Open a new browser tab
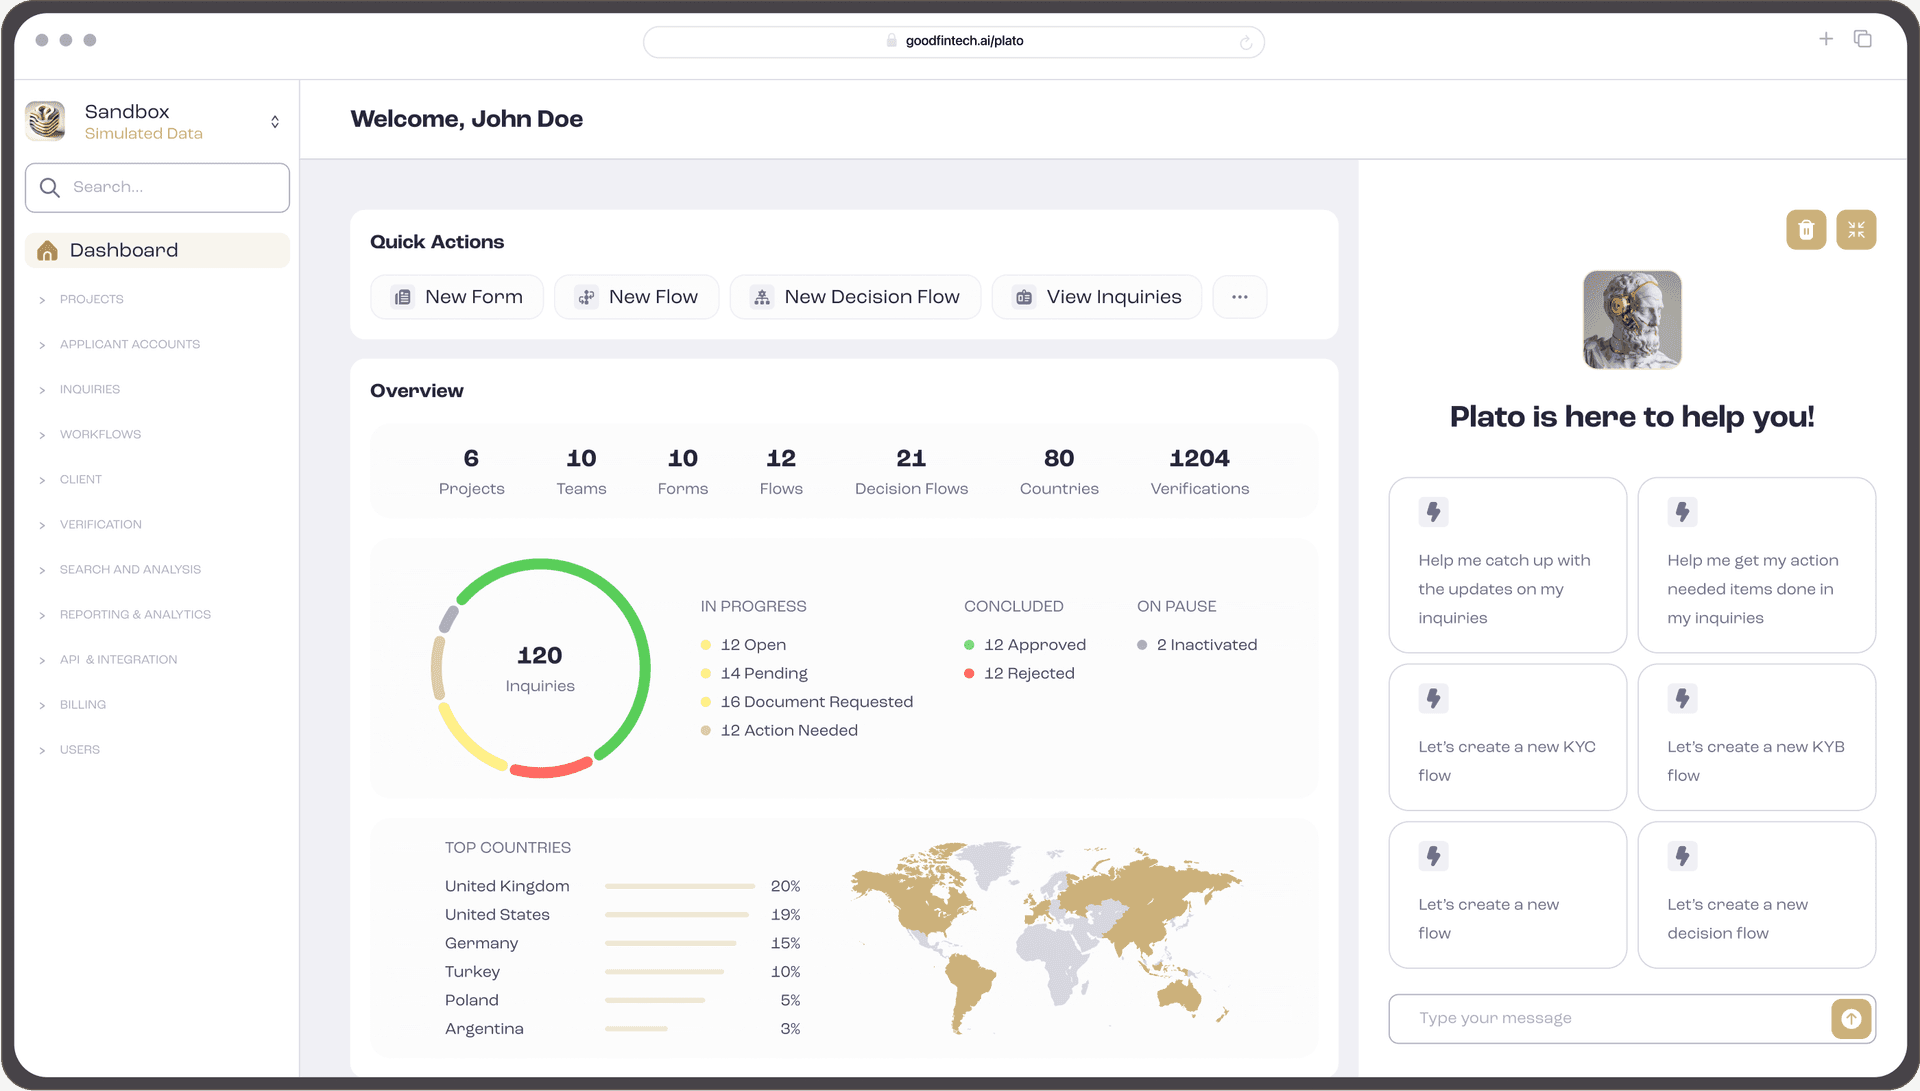 (x=1825, y=39)
